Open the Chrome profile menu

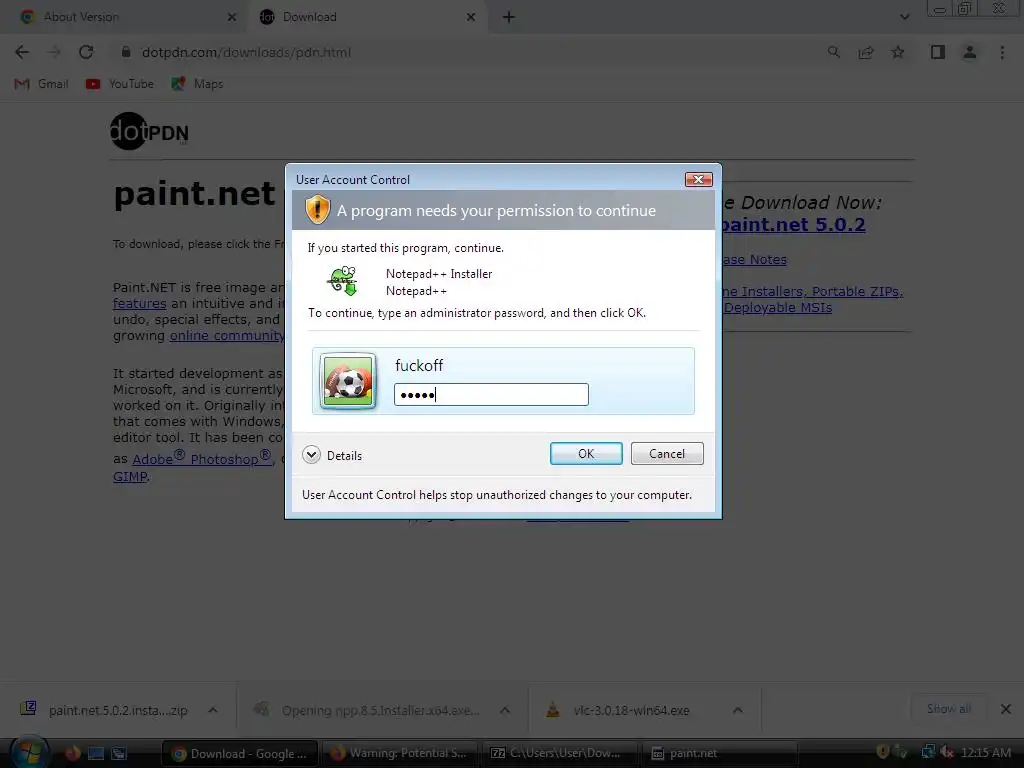pyautogui.click(x=970, y=52)
